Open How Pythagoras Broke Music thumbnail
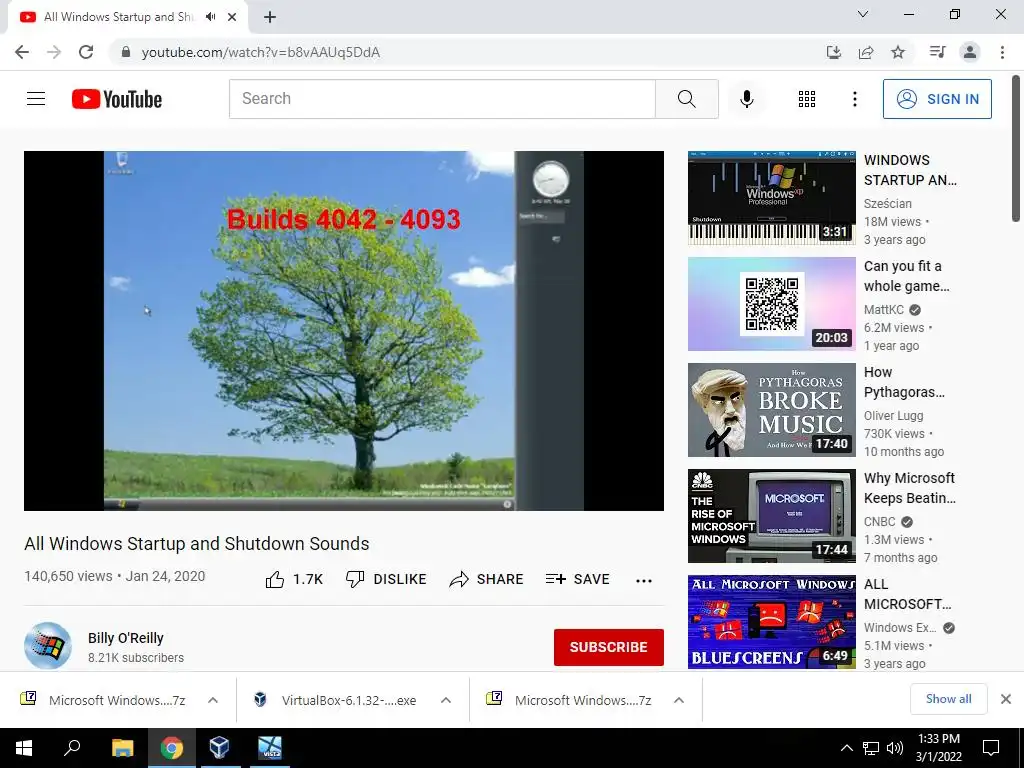1024x768 pixels. [771, 409]
